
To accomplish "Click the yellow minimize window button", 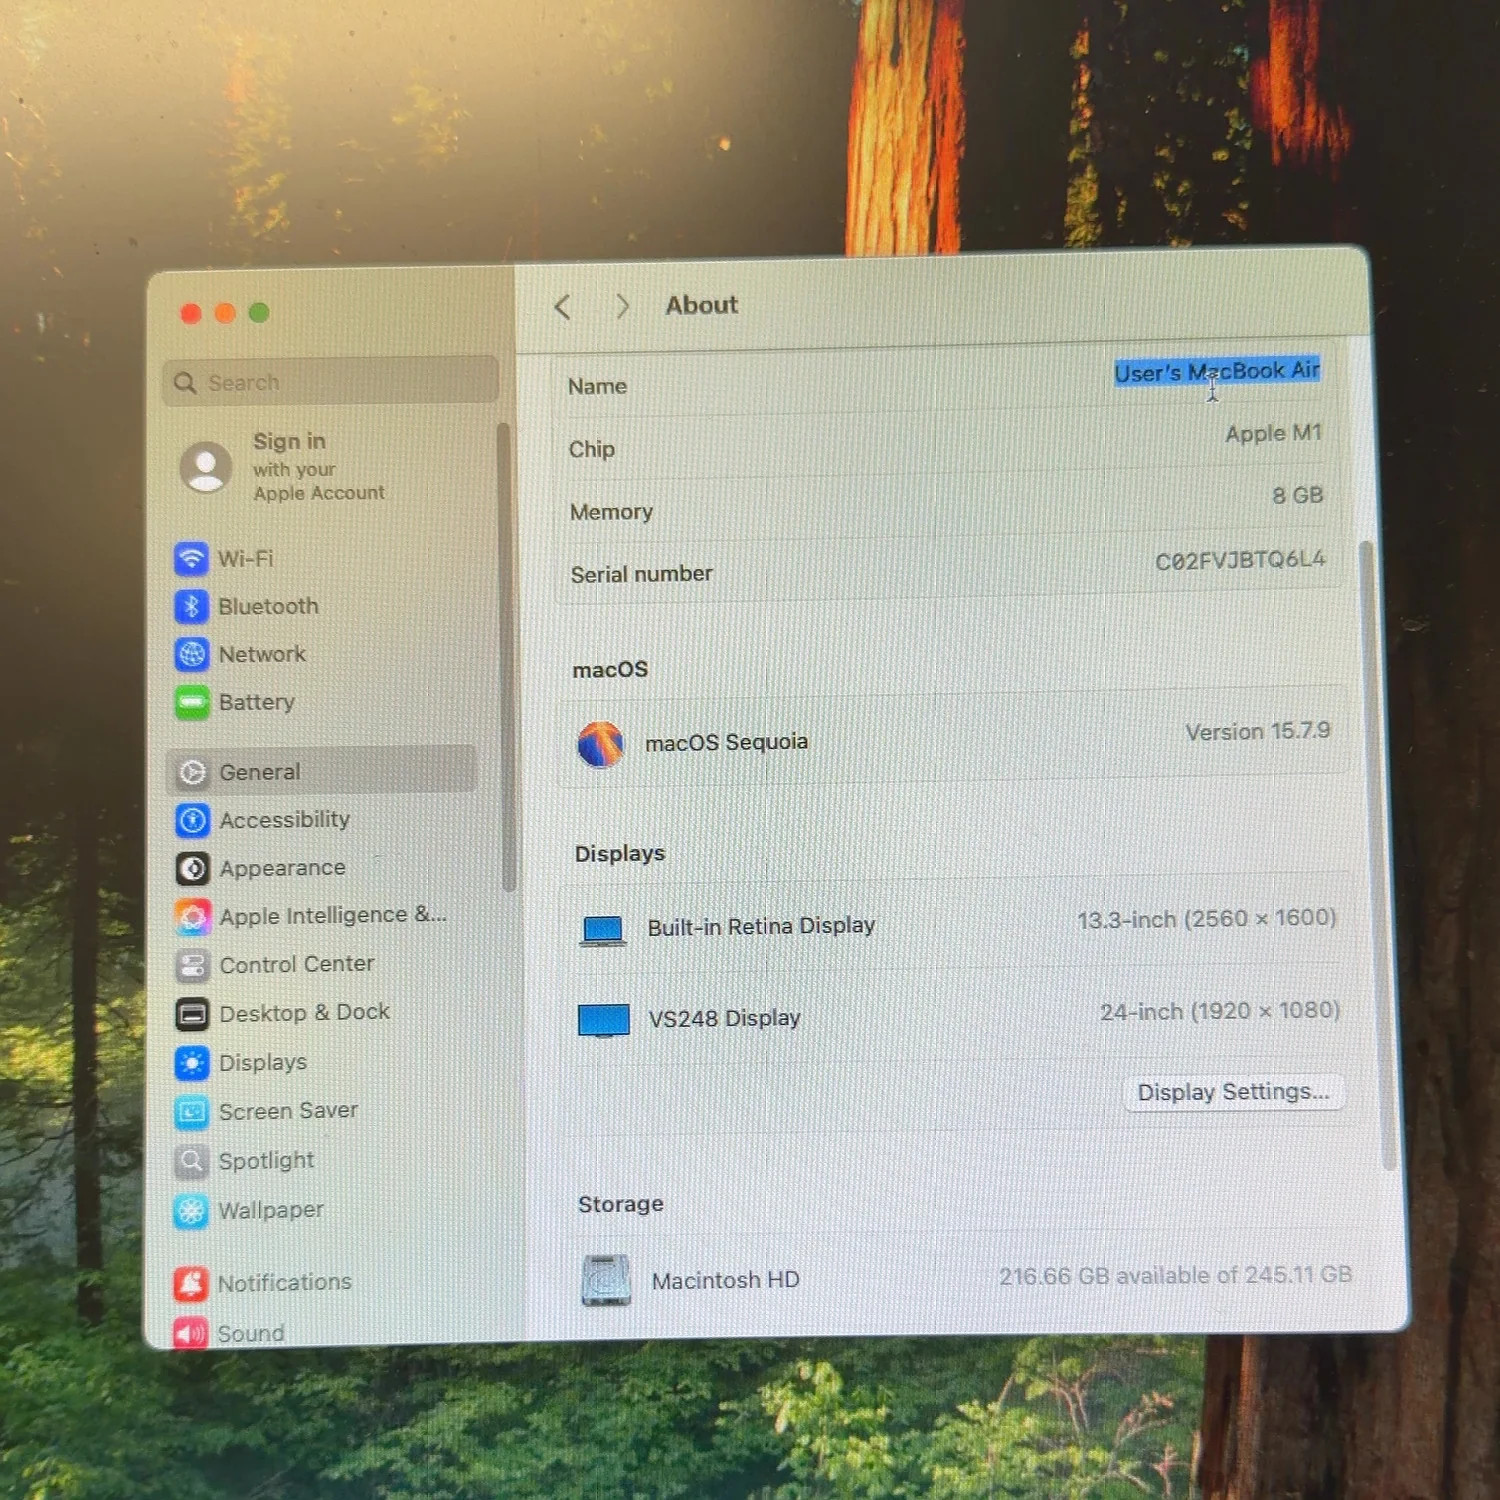I will (x=225, y=313).
